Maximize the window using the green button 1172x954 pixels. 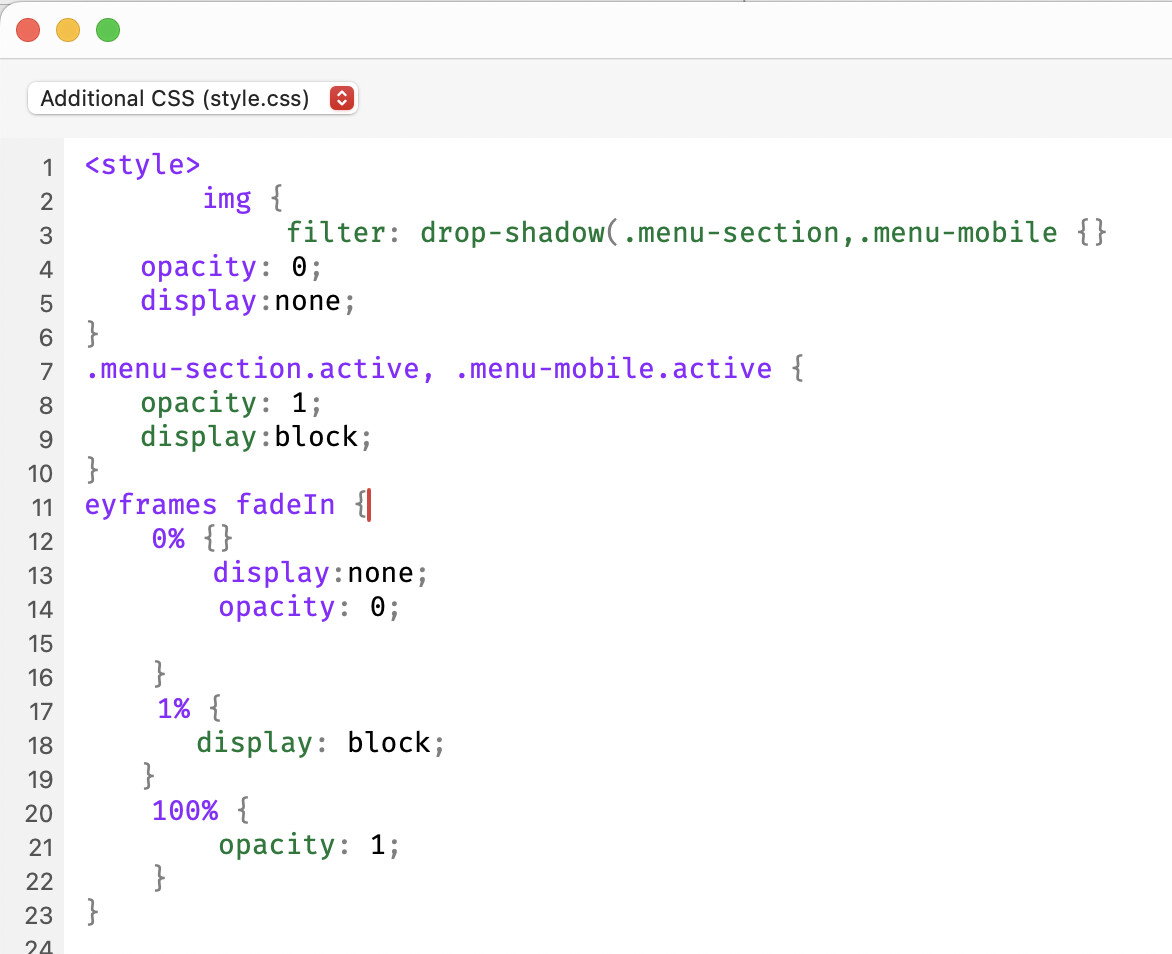[x=108, y=30]
